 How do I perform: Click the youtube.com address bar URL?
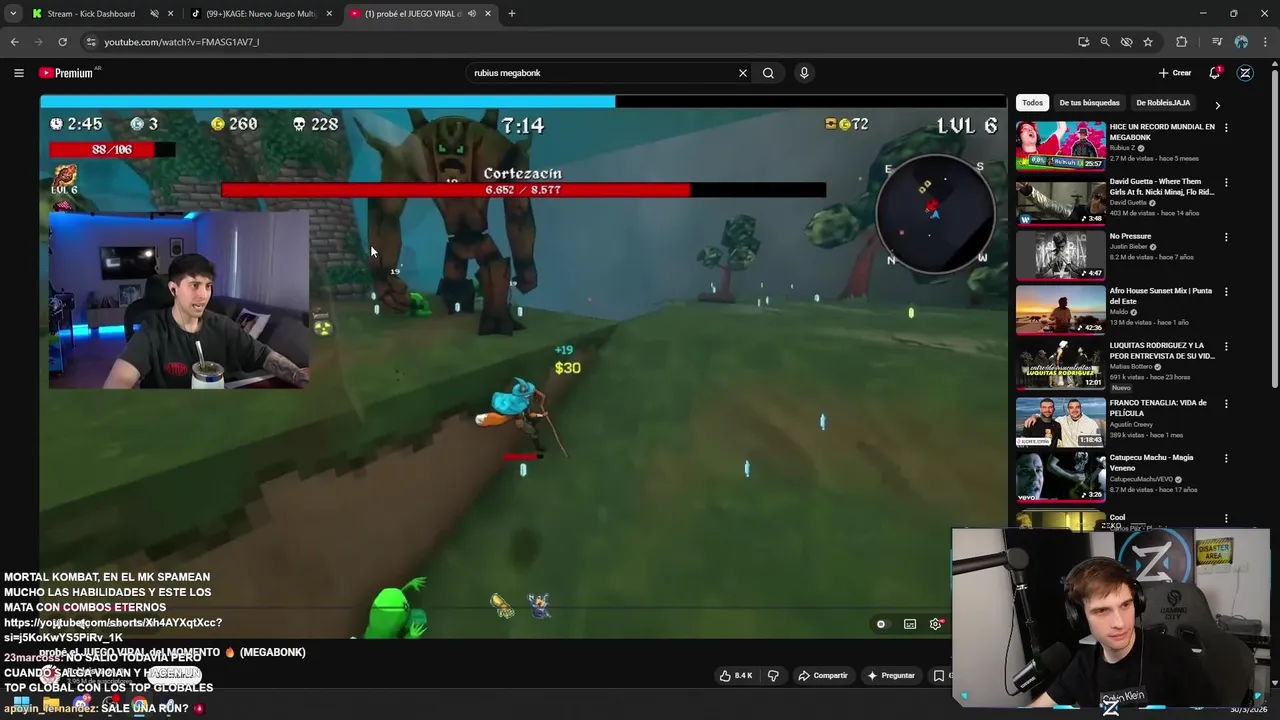(182, 42)
